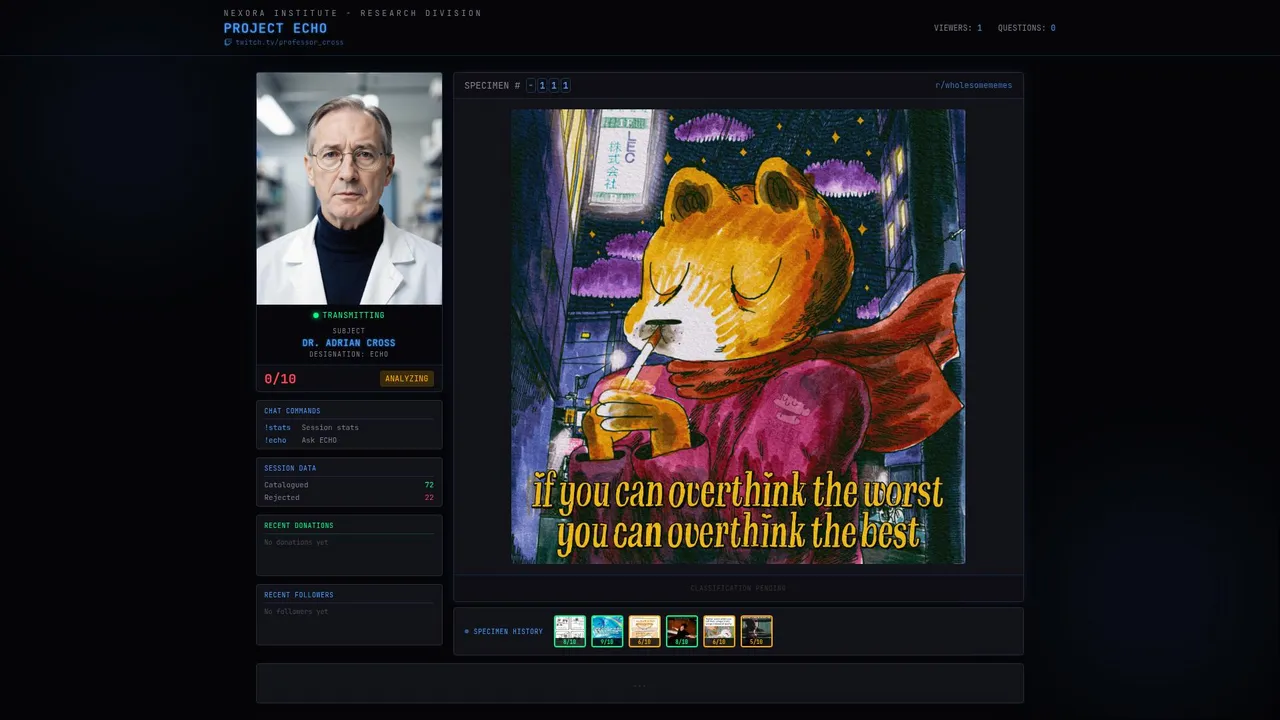
Task: Open the third history thumbnail rated 6/10
Action: click(644, 631)
